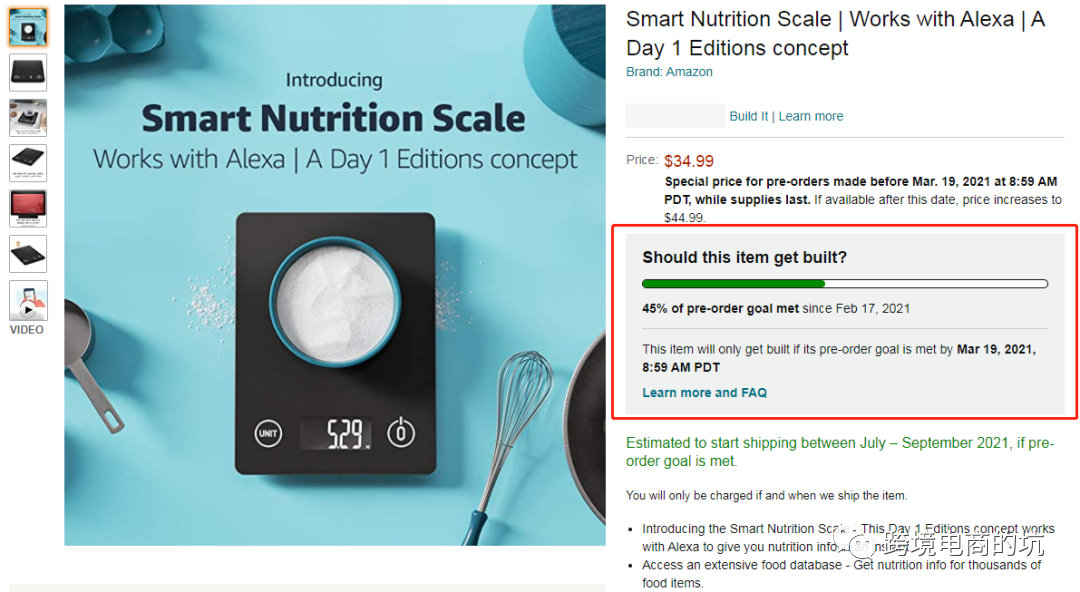Open the Learn more and FAQ link
The height and width of the screenshot is (592, 1080).
coord(704,393)
